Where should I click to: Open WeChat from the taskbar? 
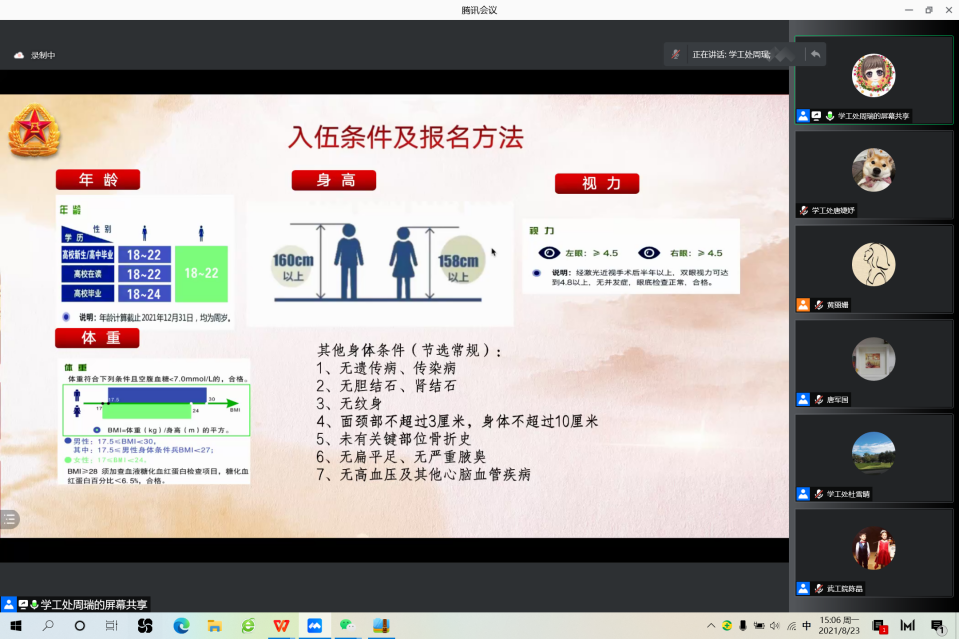click(347, 626)
